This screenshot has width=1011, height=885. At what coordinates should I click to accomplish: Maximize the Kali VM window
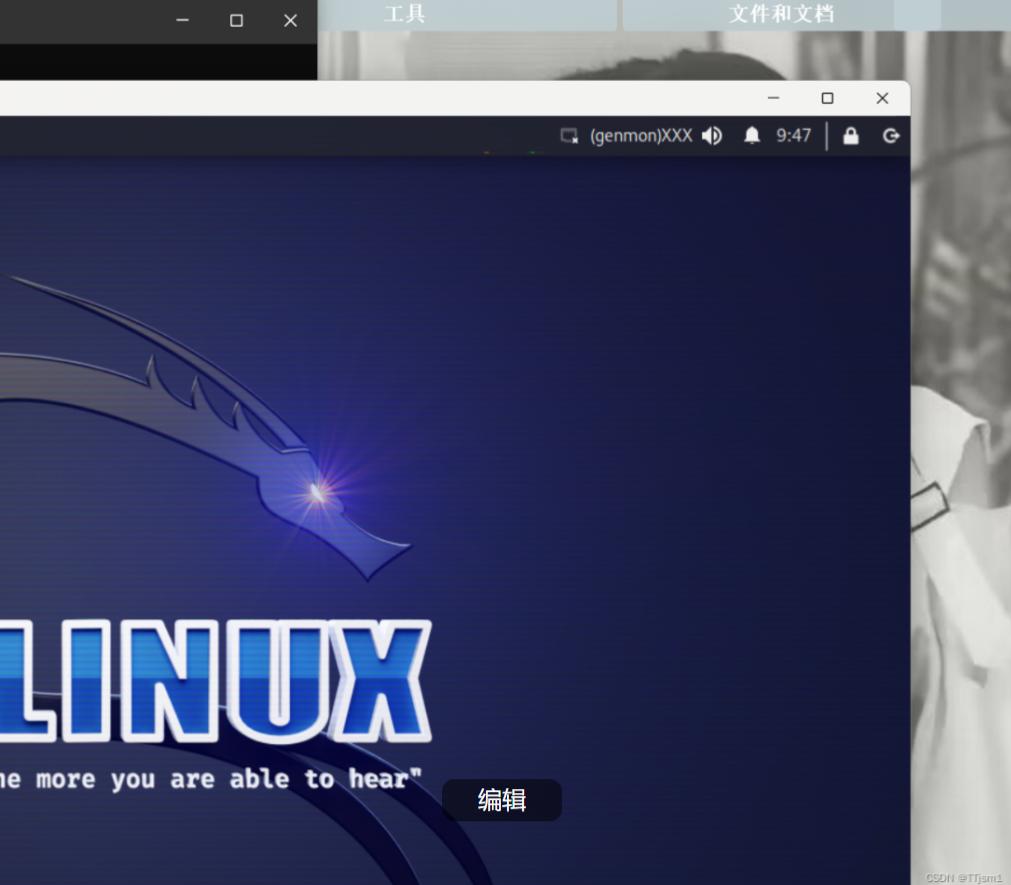(x=827, y=98)
